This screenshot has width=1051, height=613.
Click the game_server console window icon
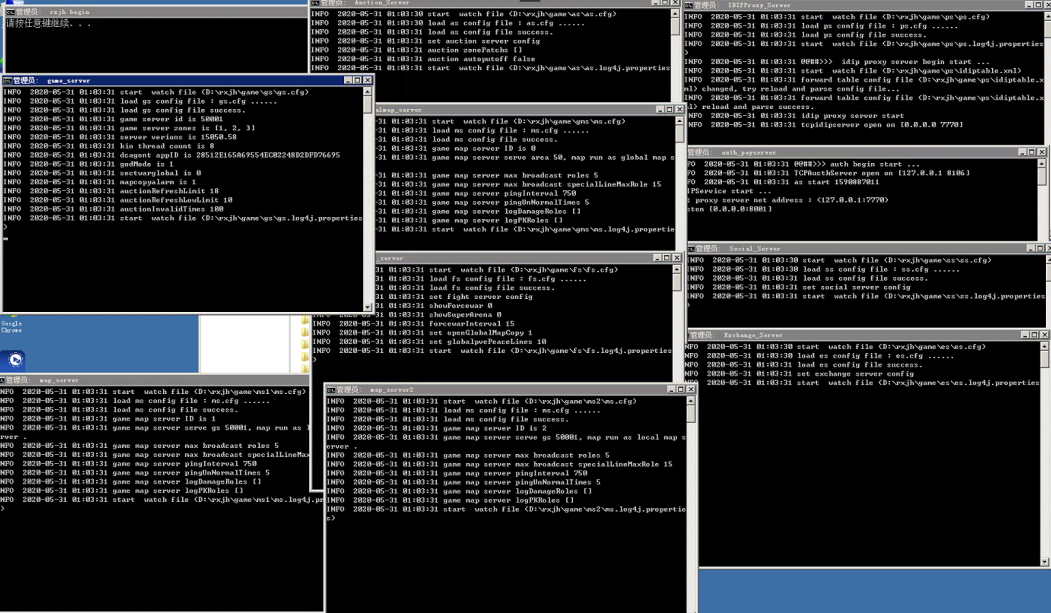coord(7,80)
